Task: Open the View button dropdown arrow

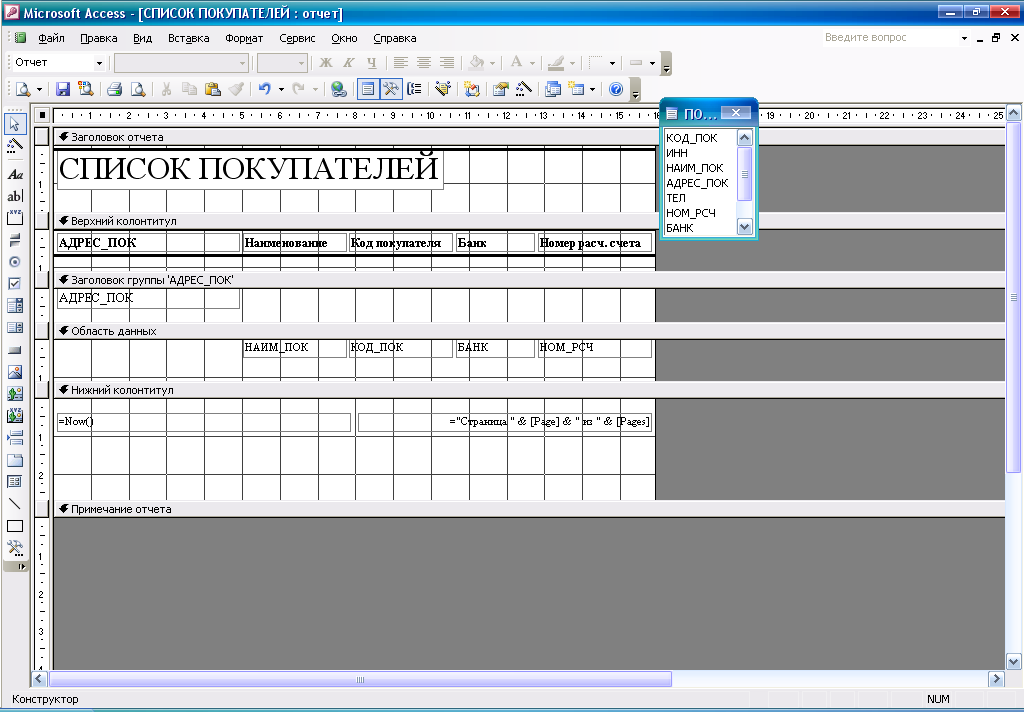Action: click(x=39, y=89)
